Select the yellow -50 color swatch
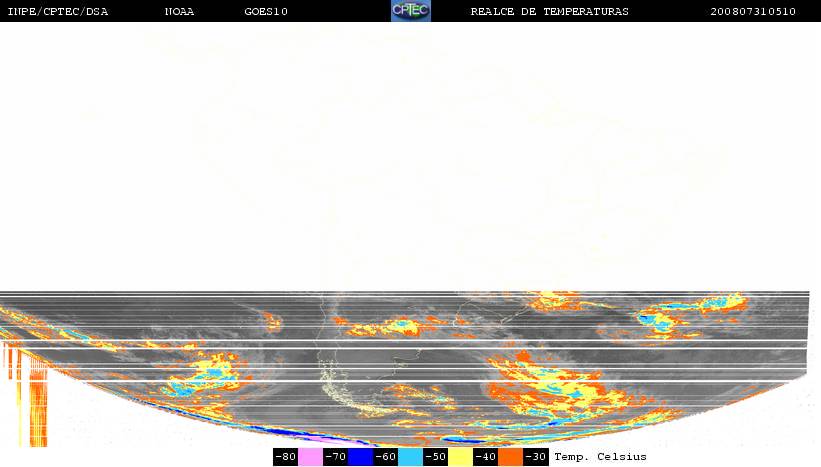This screenshot has height=467, width=821. [x=461, y=457]
